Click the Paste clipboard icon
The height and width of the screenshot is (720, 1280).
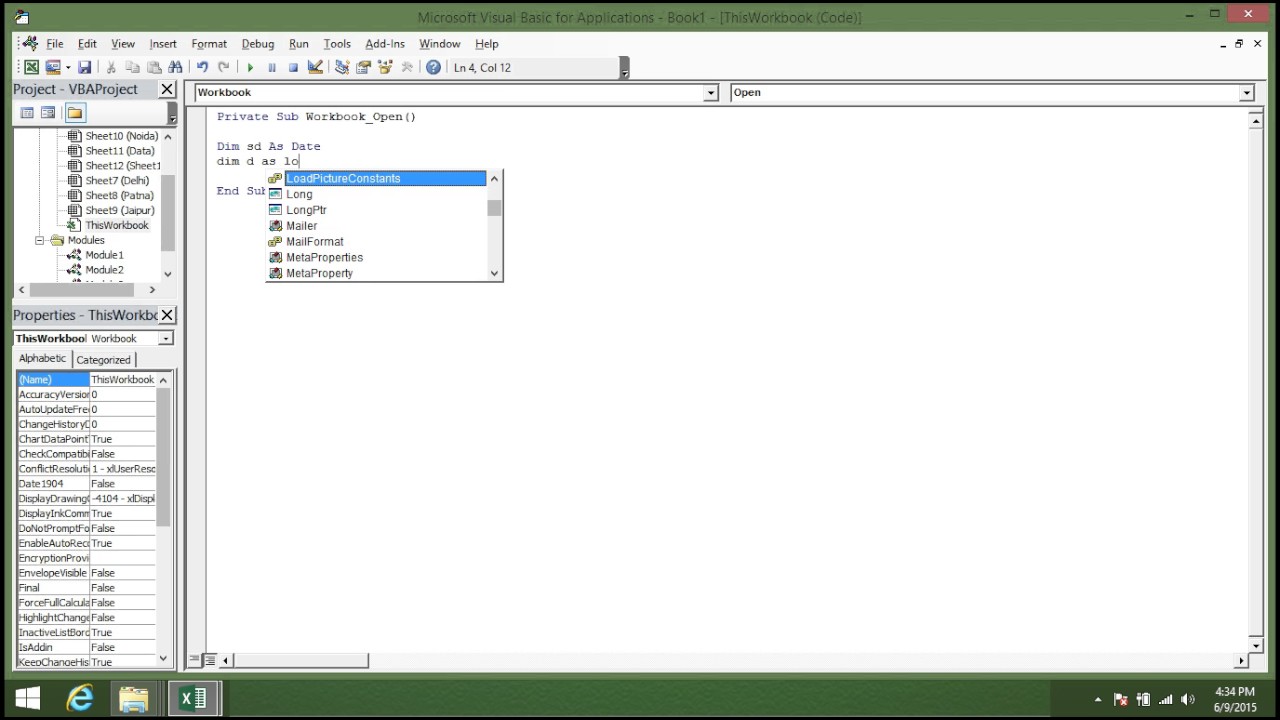click(154, 67)
